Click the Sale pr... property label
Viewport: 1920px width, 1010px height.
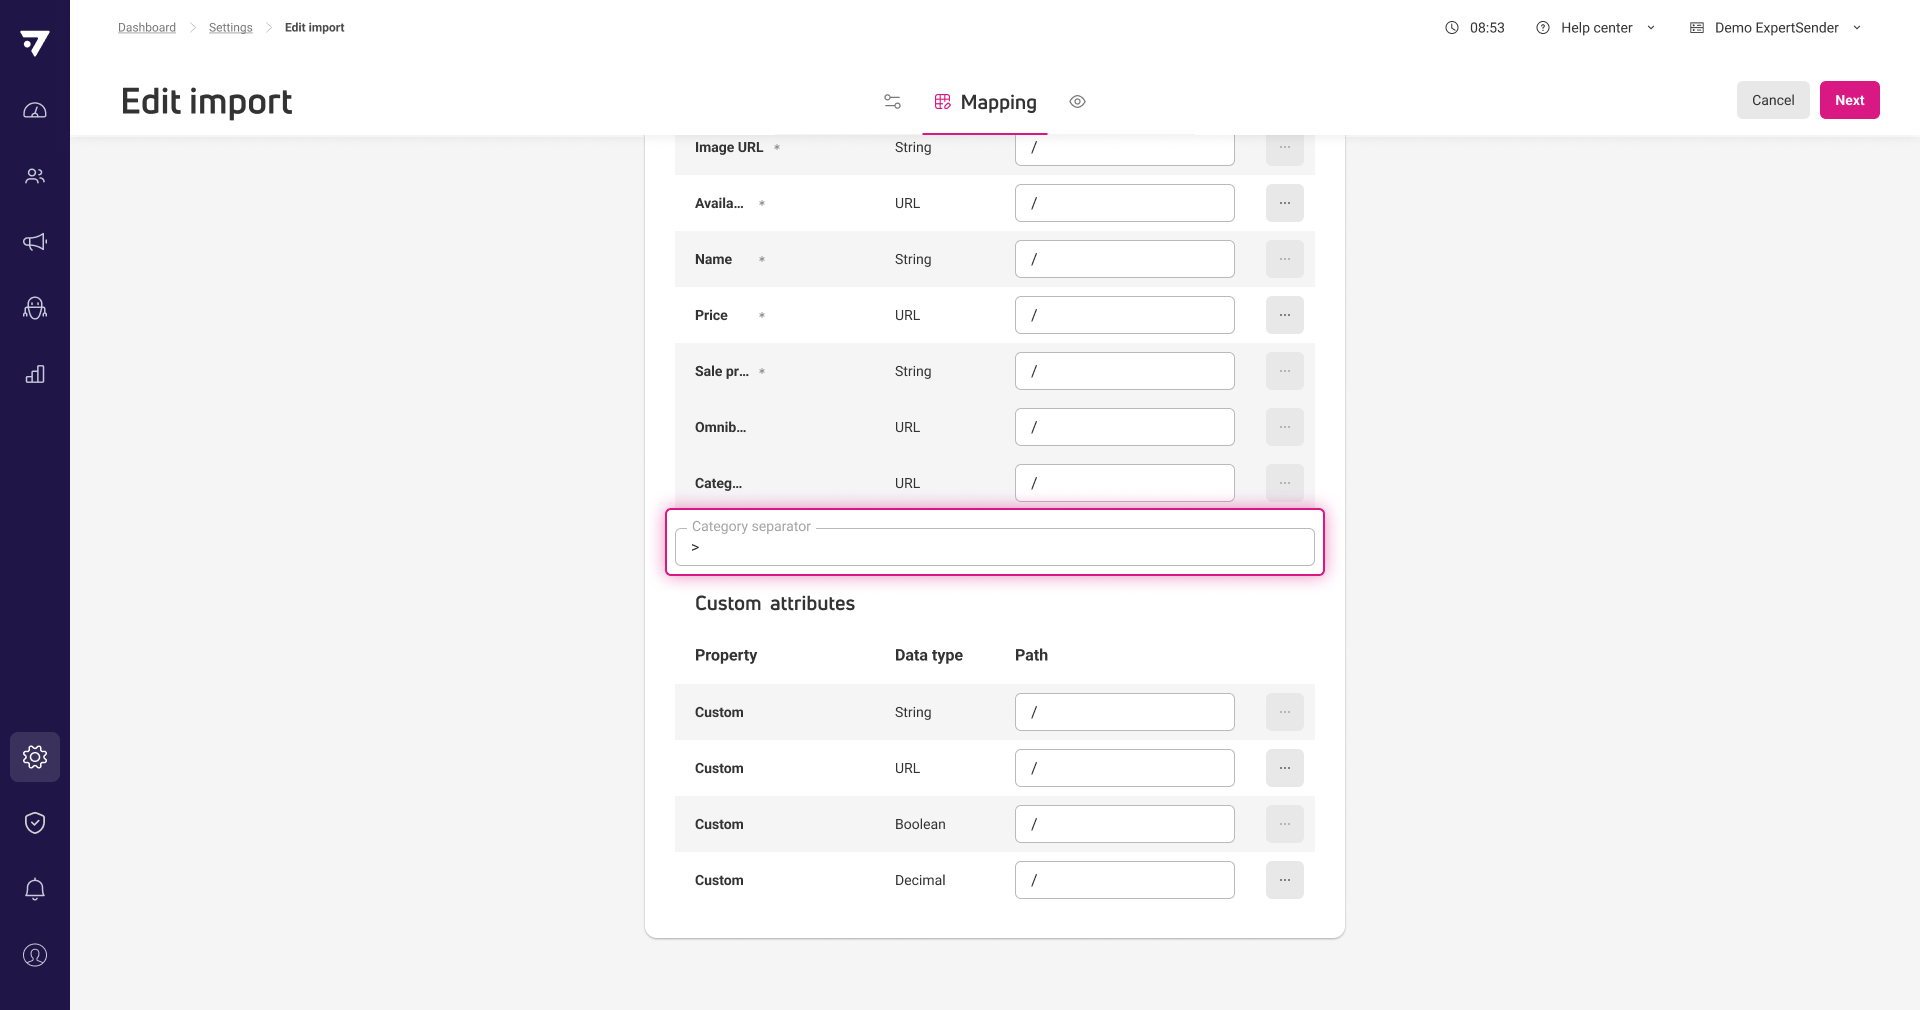point(722,371)
